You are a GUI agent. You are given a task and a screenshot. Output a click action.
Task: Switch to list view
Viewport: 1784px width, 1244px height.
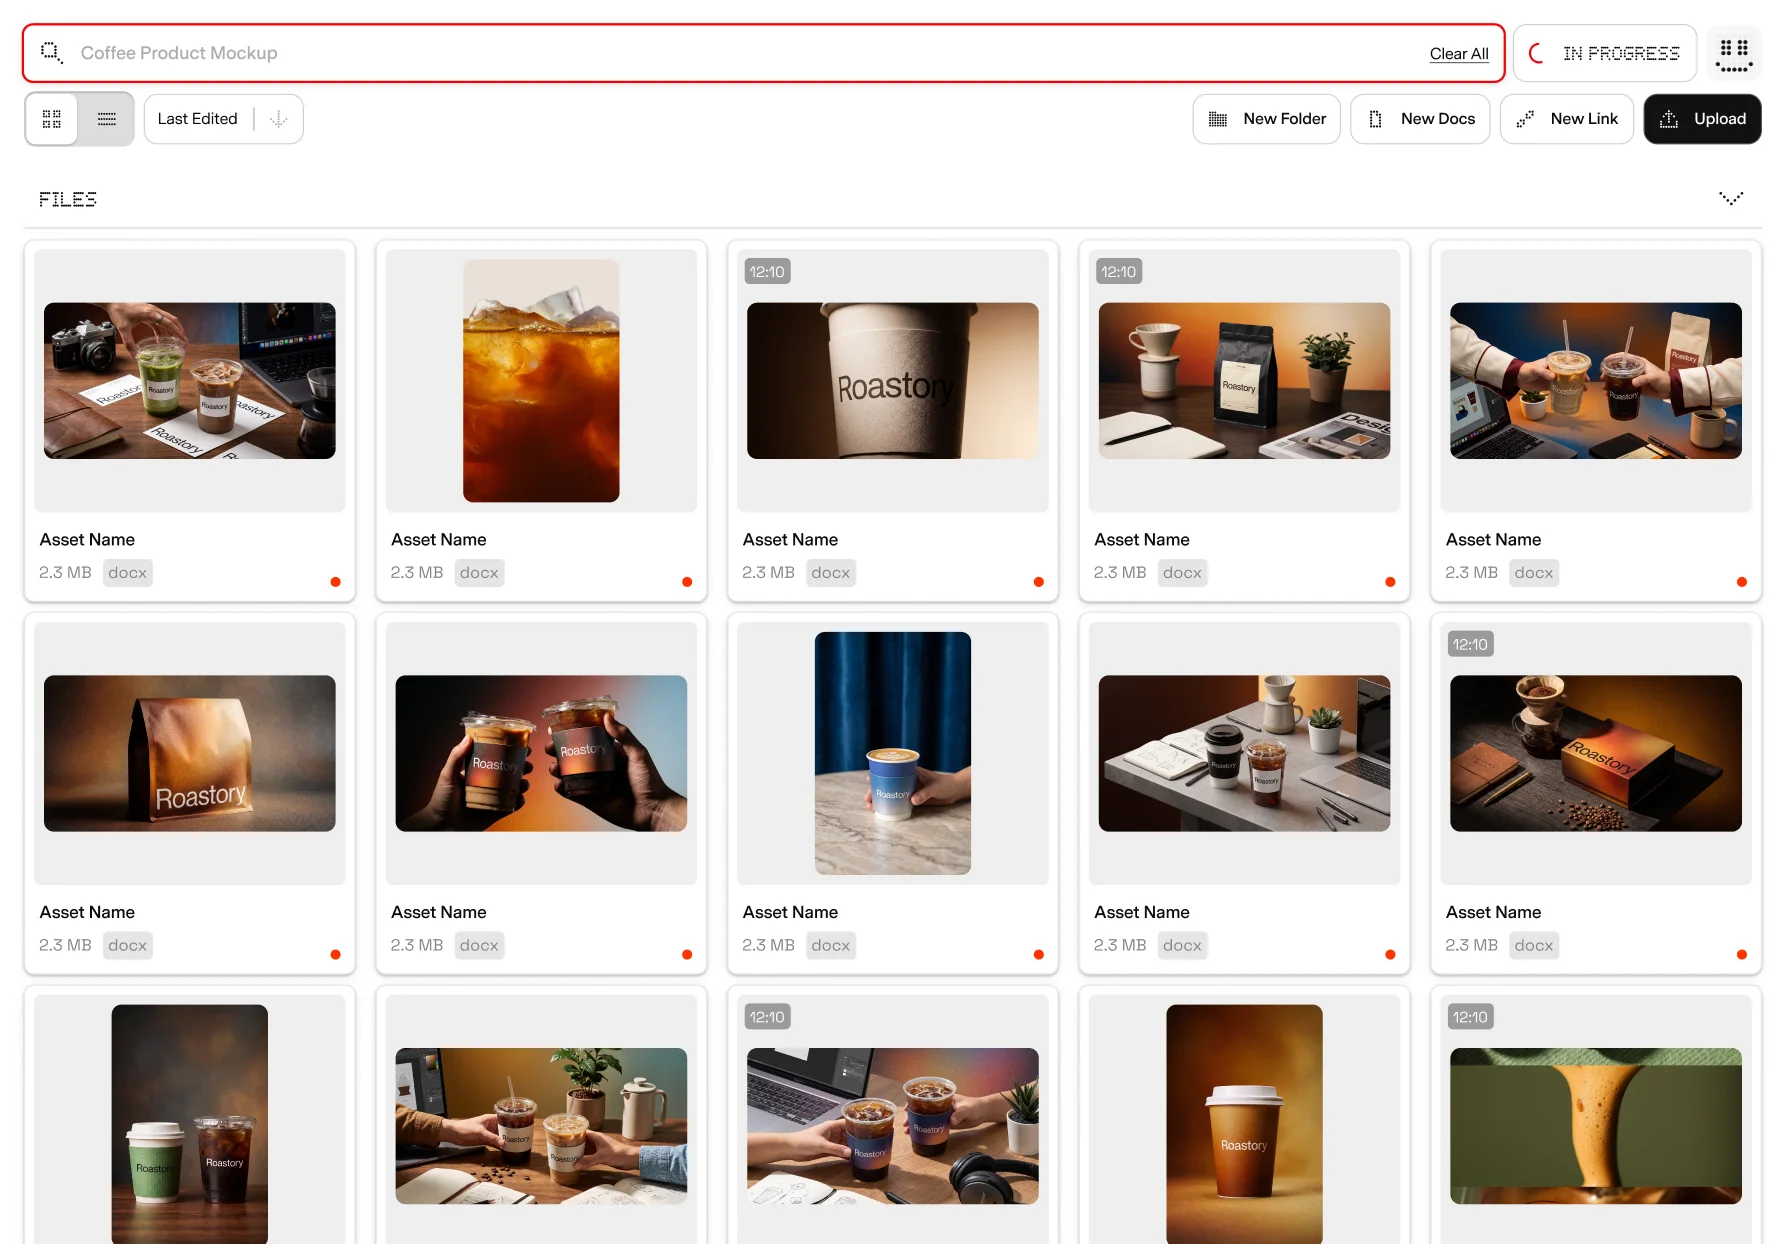coord(106,119)
